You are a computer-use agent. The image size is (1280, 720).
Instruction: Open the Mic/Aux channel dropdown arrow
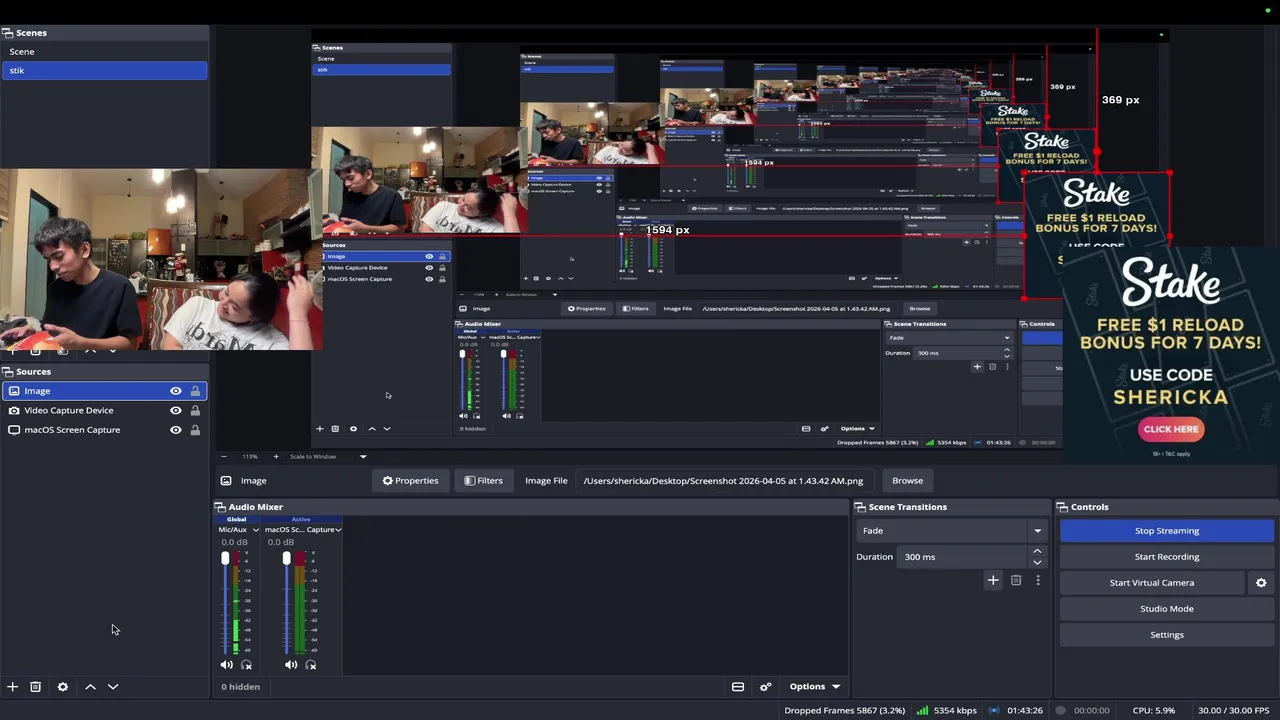(255, 530)
